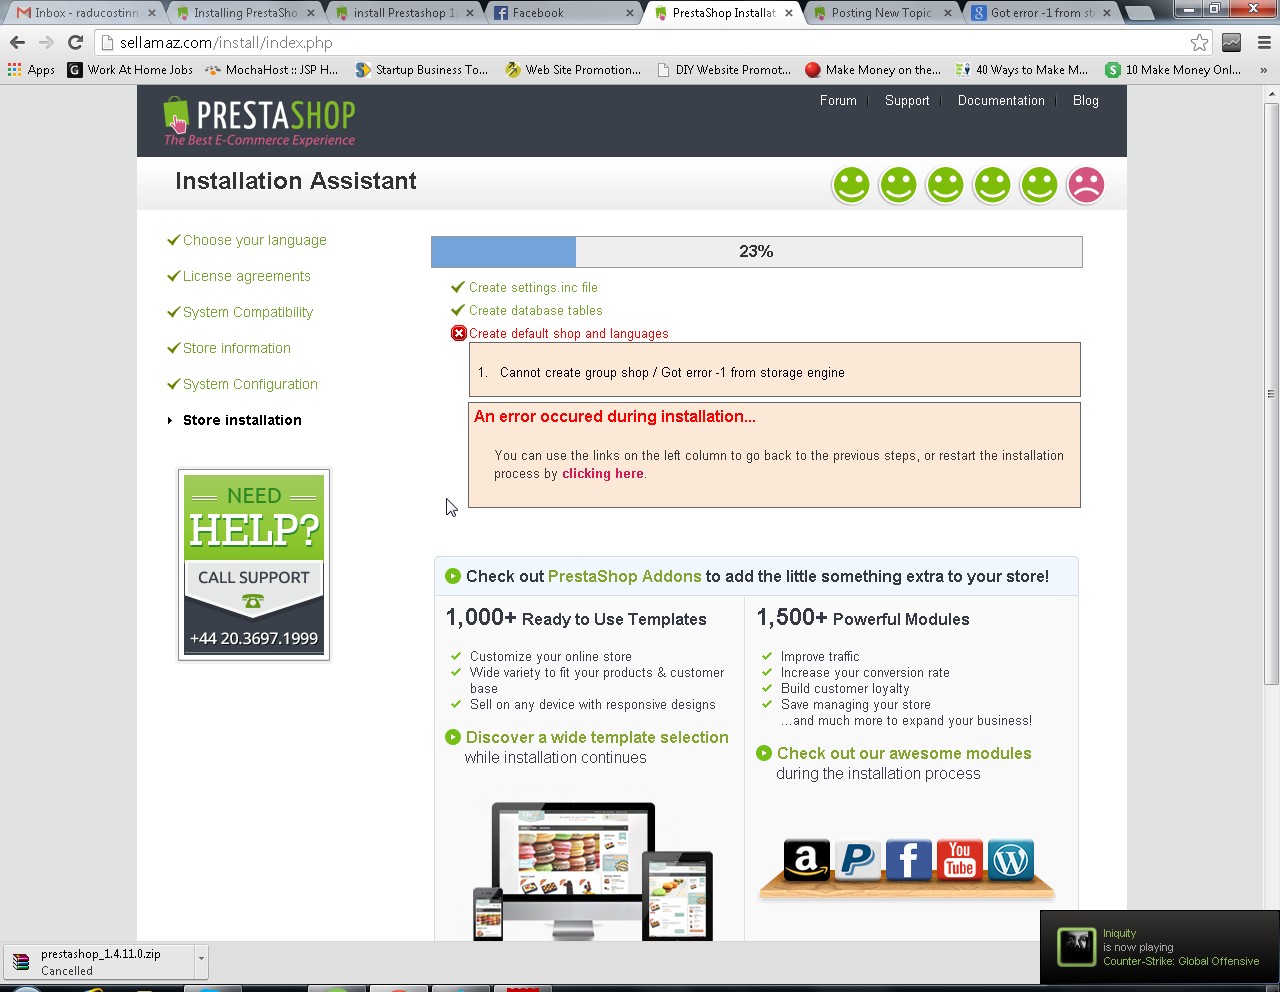Click the PrestaShop logo in the header
Viewport: 1280px width, 992px height.
pos(259,121)
